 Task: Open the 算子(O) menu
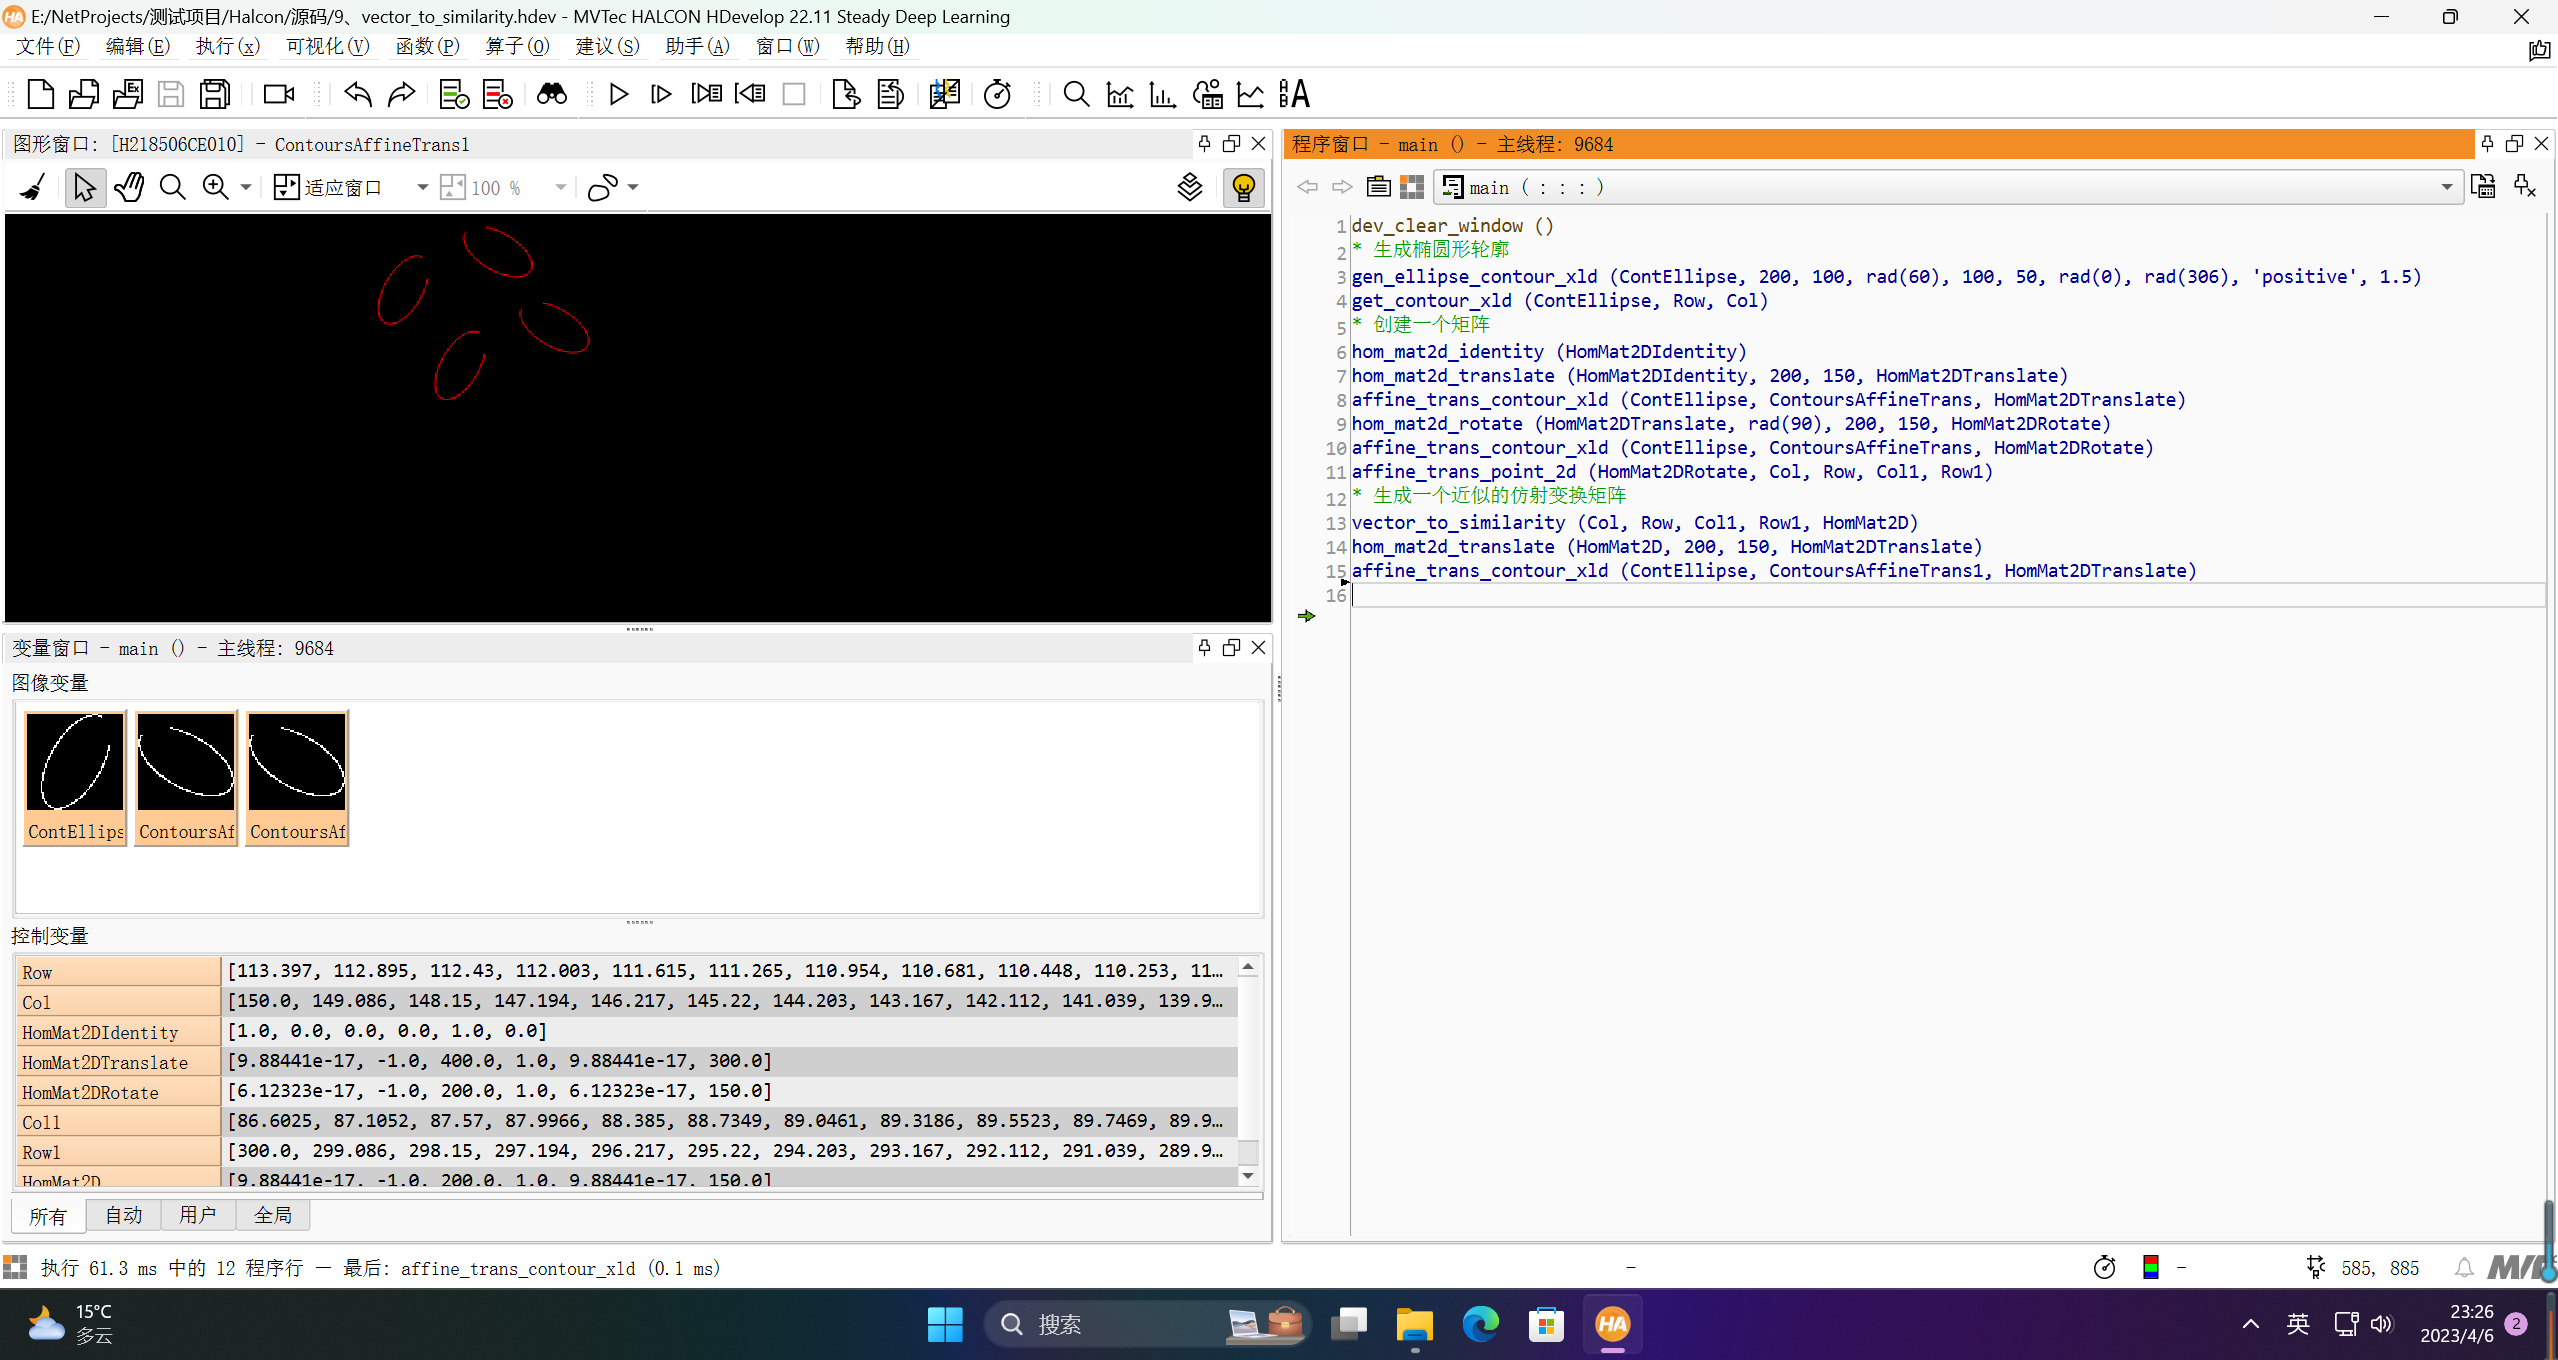(x=517, y=46)
